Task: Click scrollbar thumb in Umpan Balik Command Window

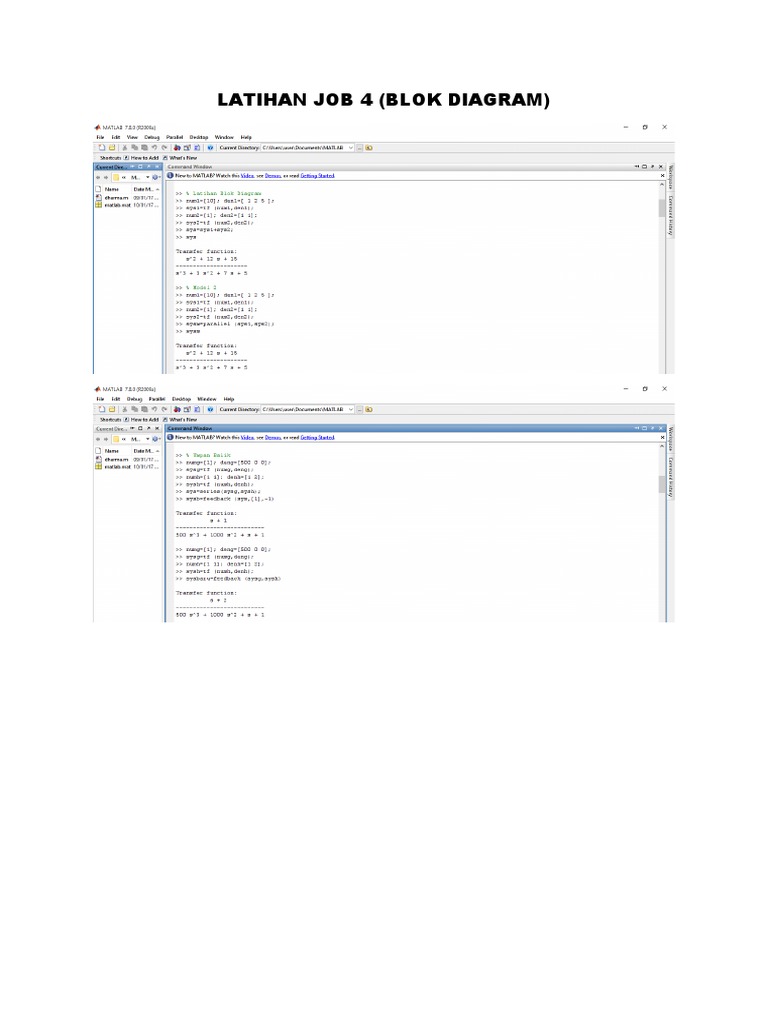Action: tap(662, 484)
